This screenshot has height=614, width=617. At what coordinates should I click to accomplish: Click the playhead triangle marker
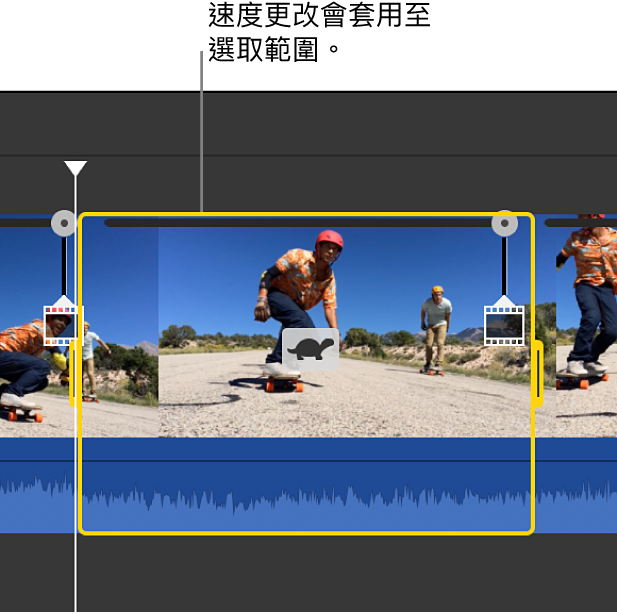[75, 168]
